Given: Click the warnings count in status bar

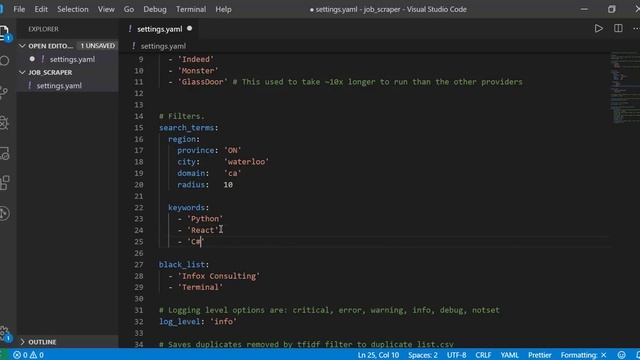Looking at the screenshot, I should click(x=37, y=355).
